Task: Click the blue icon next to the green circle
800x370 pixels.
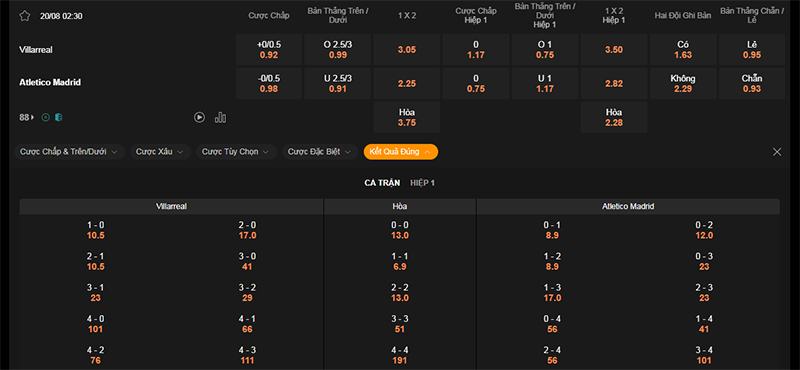Action: 59,117
